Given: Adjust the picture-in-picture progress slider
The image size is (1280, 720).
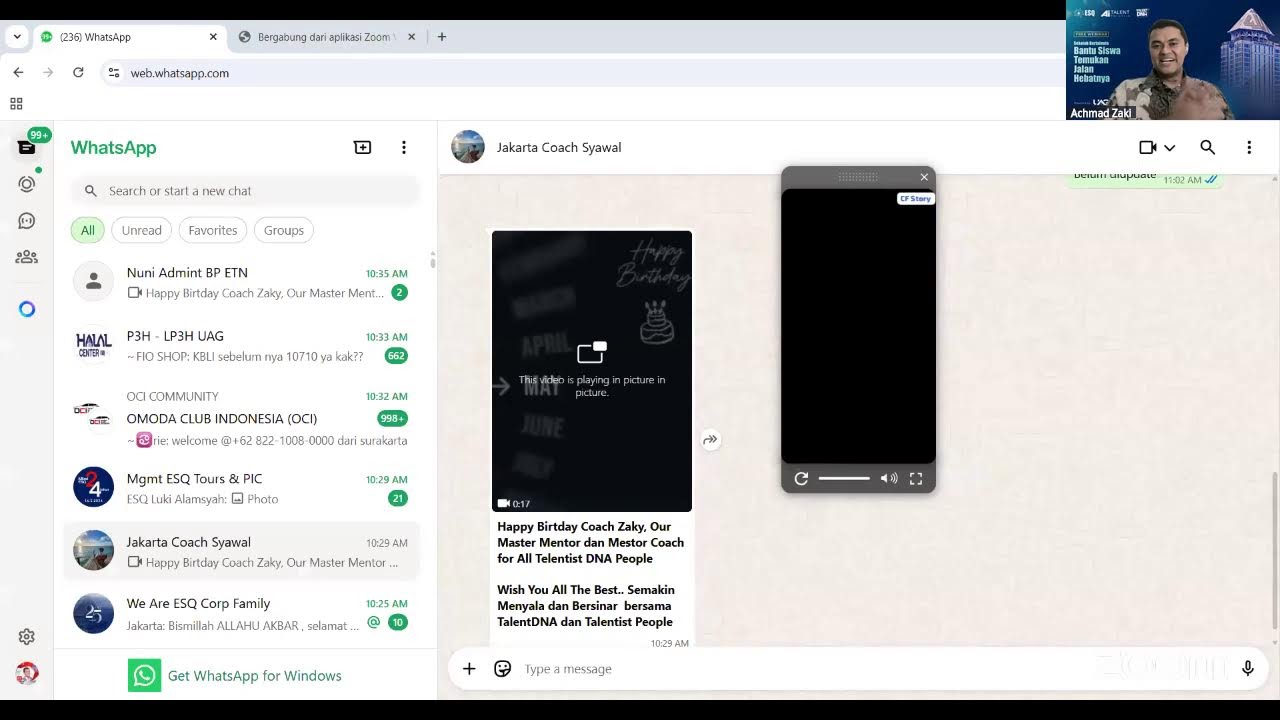Looking at the screenshot, I should pos(844,479).
